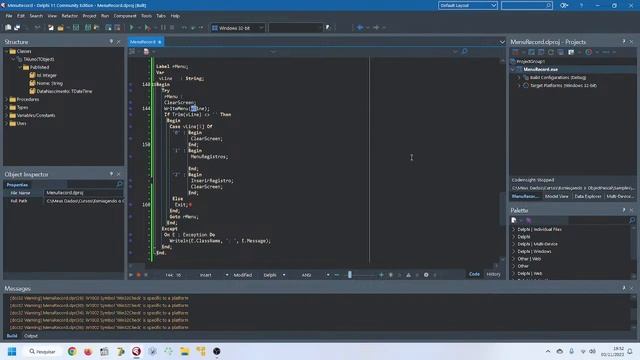Switch to the Code tab of editor
The width and height of the screenshot is (640, 360).
point(474,274)
